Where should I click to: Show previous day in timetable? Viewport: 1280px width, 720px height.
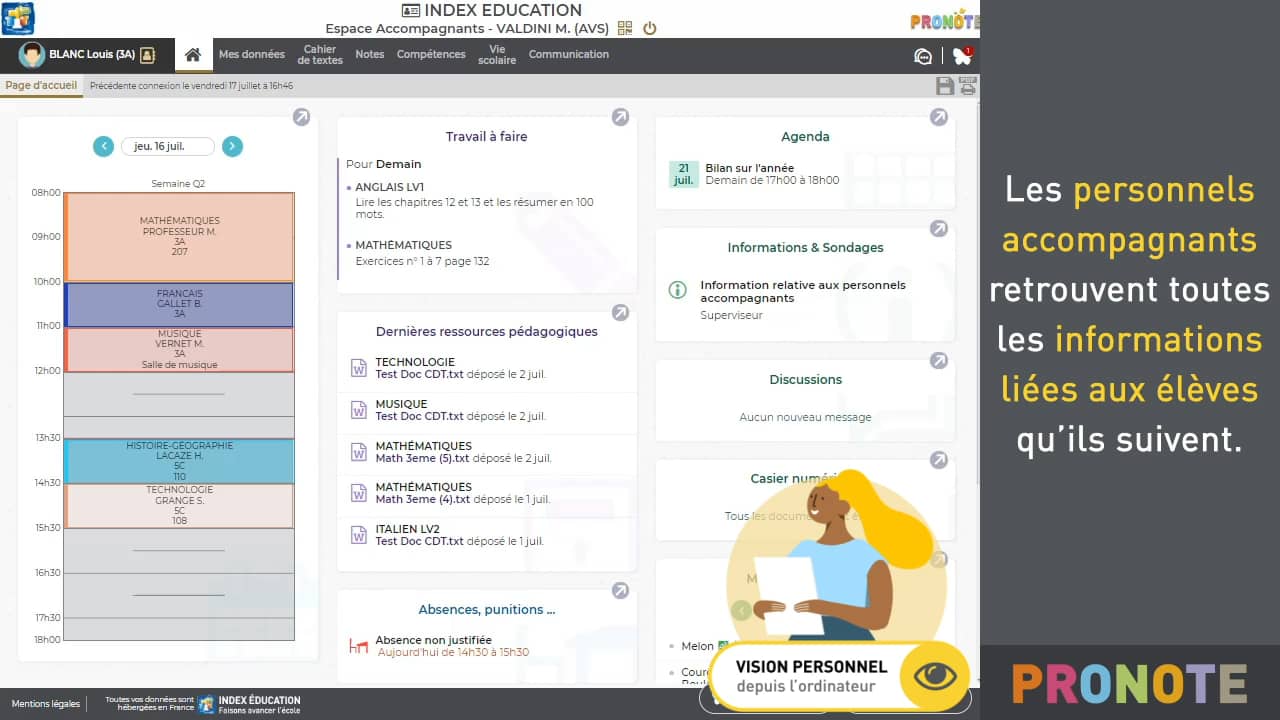pos(103,146)
